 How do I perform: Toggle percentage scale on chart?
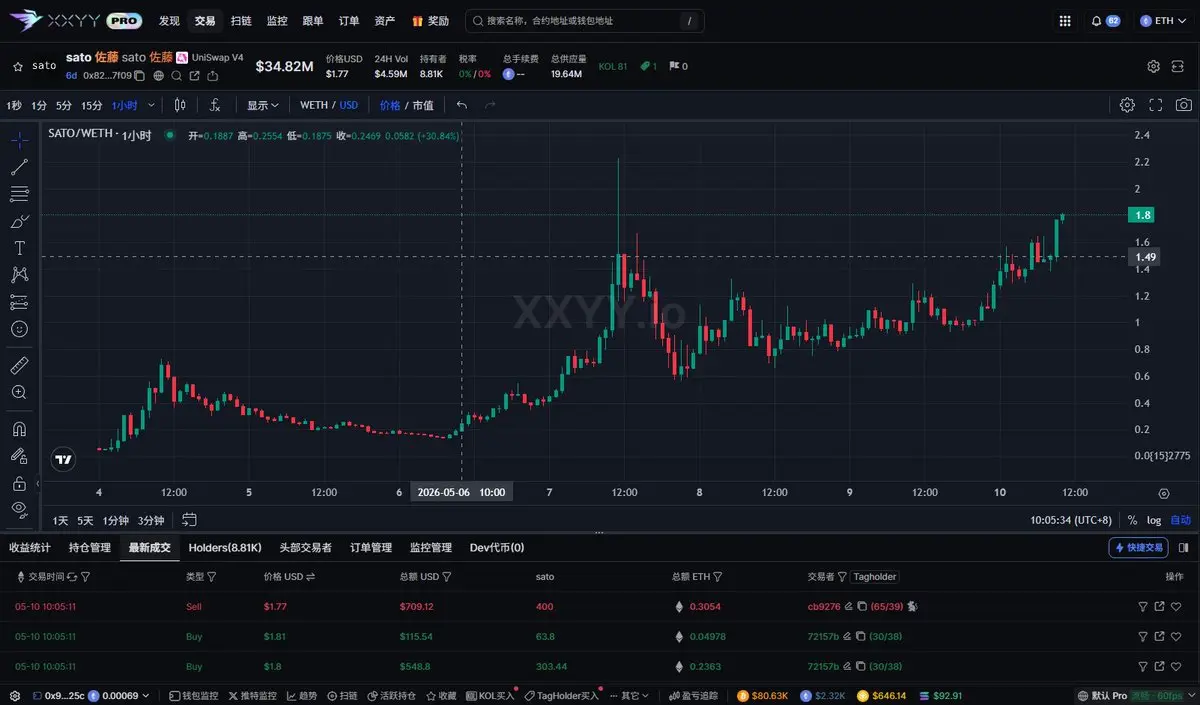(1132, 520)
